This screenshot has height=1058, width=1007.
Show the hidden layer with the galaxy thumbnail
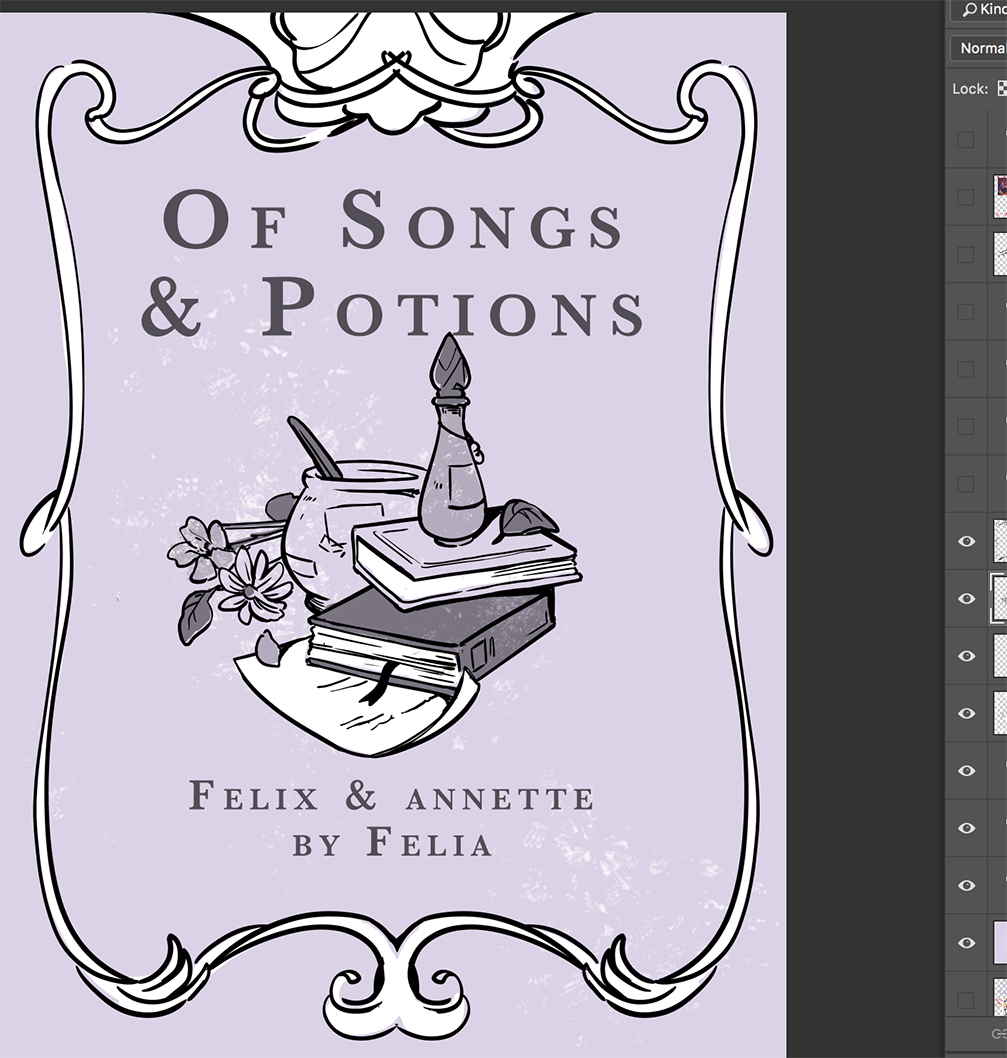tap(966, 196)
